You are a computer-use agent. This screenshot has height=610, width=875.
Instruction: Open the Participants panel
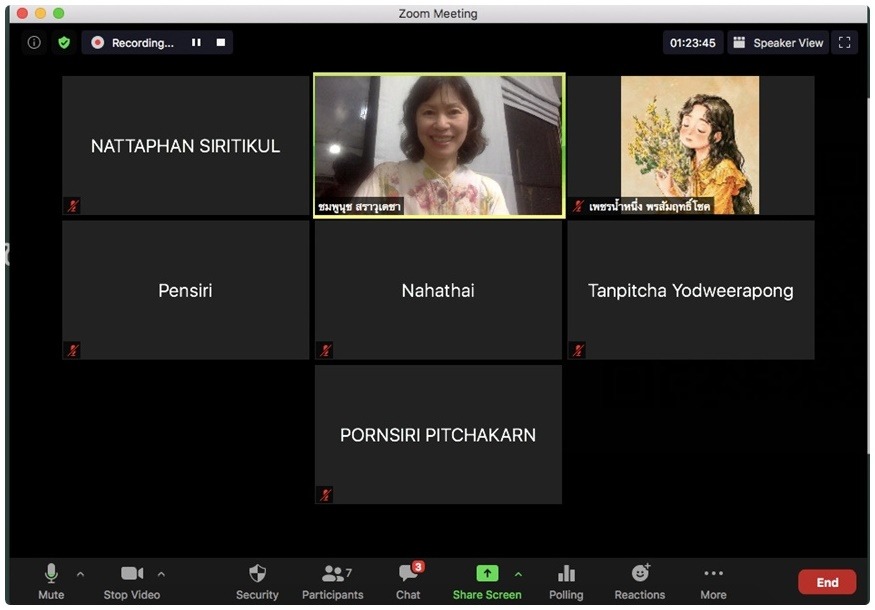tap(333, 581)
